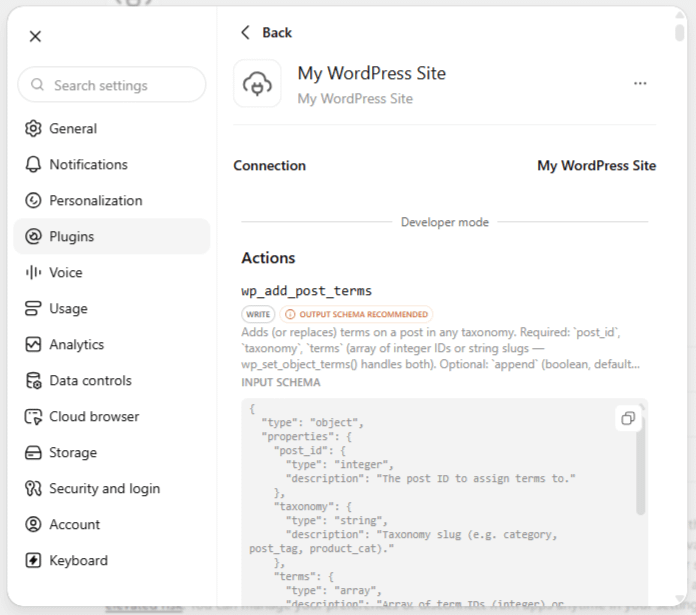Expand the truncated action description text
The height and width of the screenshot is (615, 696).
441,348
